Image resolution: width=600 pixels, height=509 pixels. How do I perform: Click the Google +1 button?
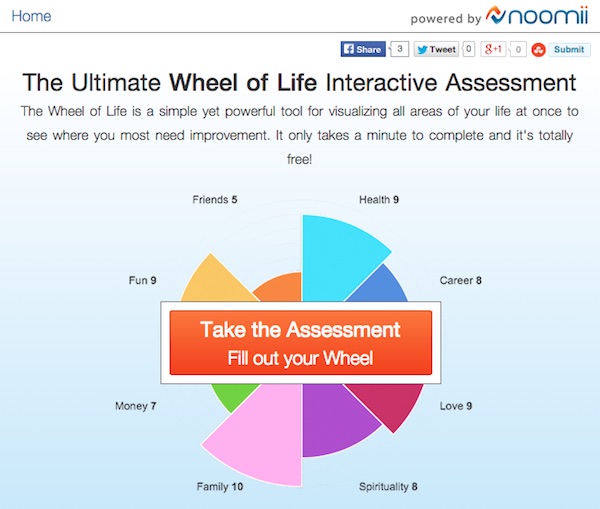point(493,49)
